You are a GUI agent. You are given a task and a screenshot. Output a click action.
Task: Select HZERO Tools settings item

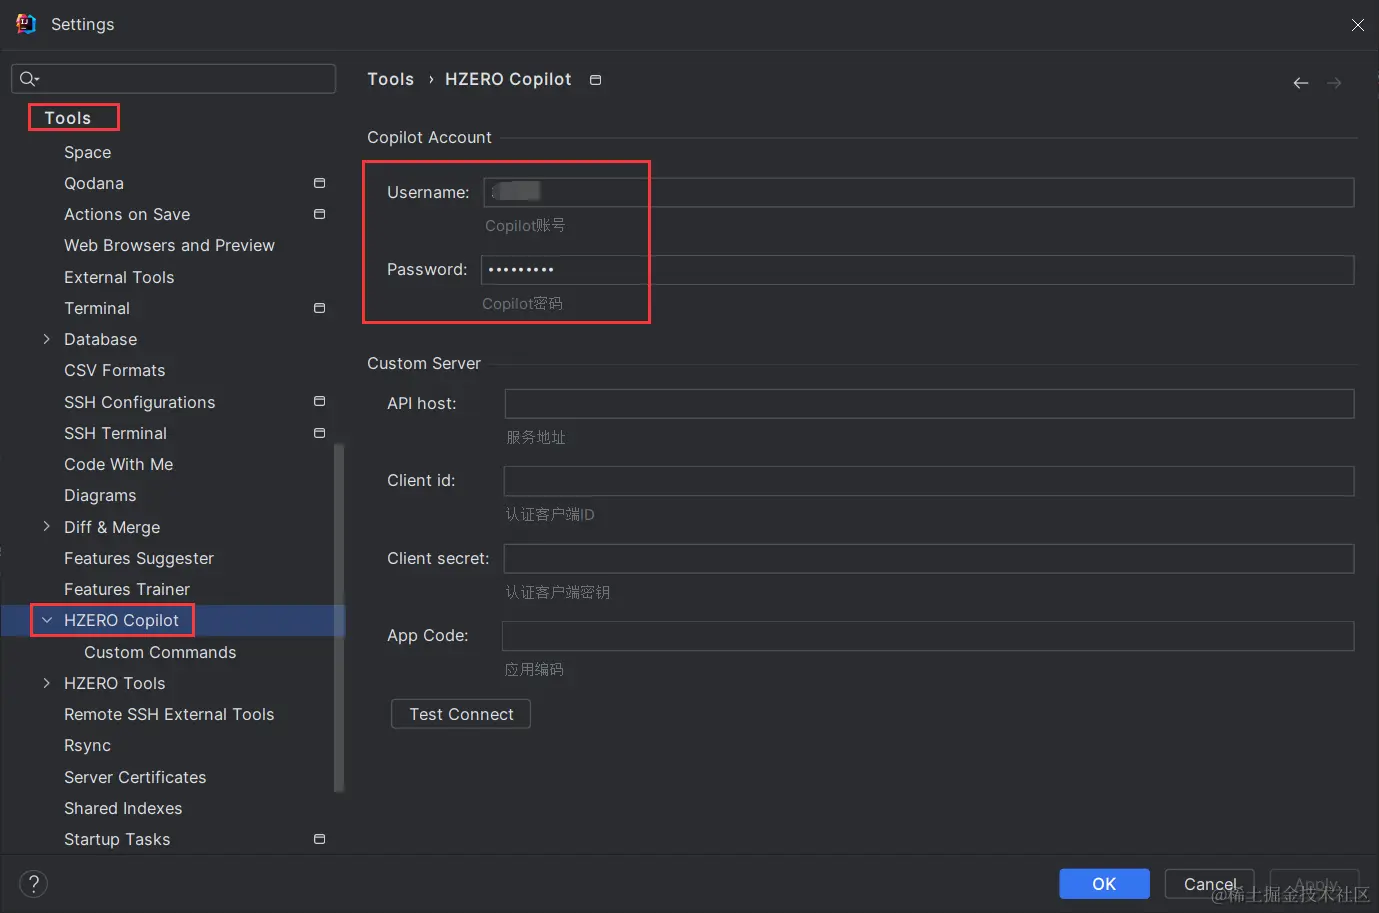[115, 683]
